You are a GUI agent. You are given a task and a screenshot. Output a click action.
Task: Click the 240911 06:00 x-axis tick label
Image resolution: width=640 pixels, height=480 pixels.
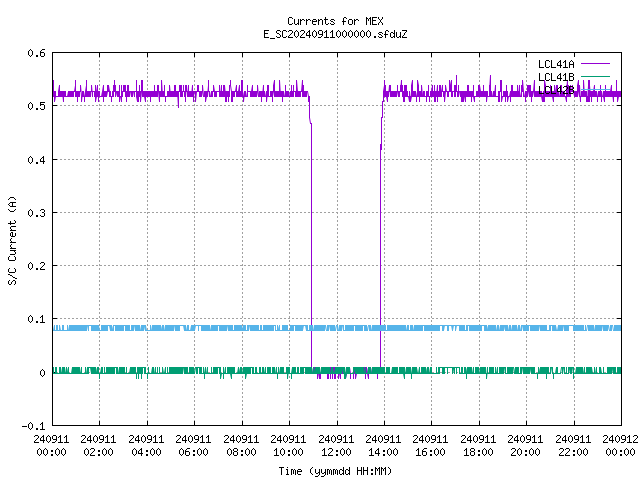[x=193, y=446]
